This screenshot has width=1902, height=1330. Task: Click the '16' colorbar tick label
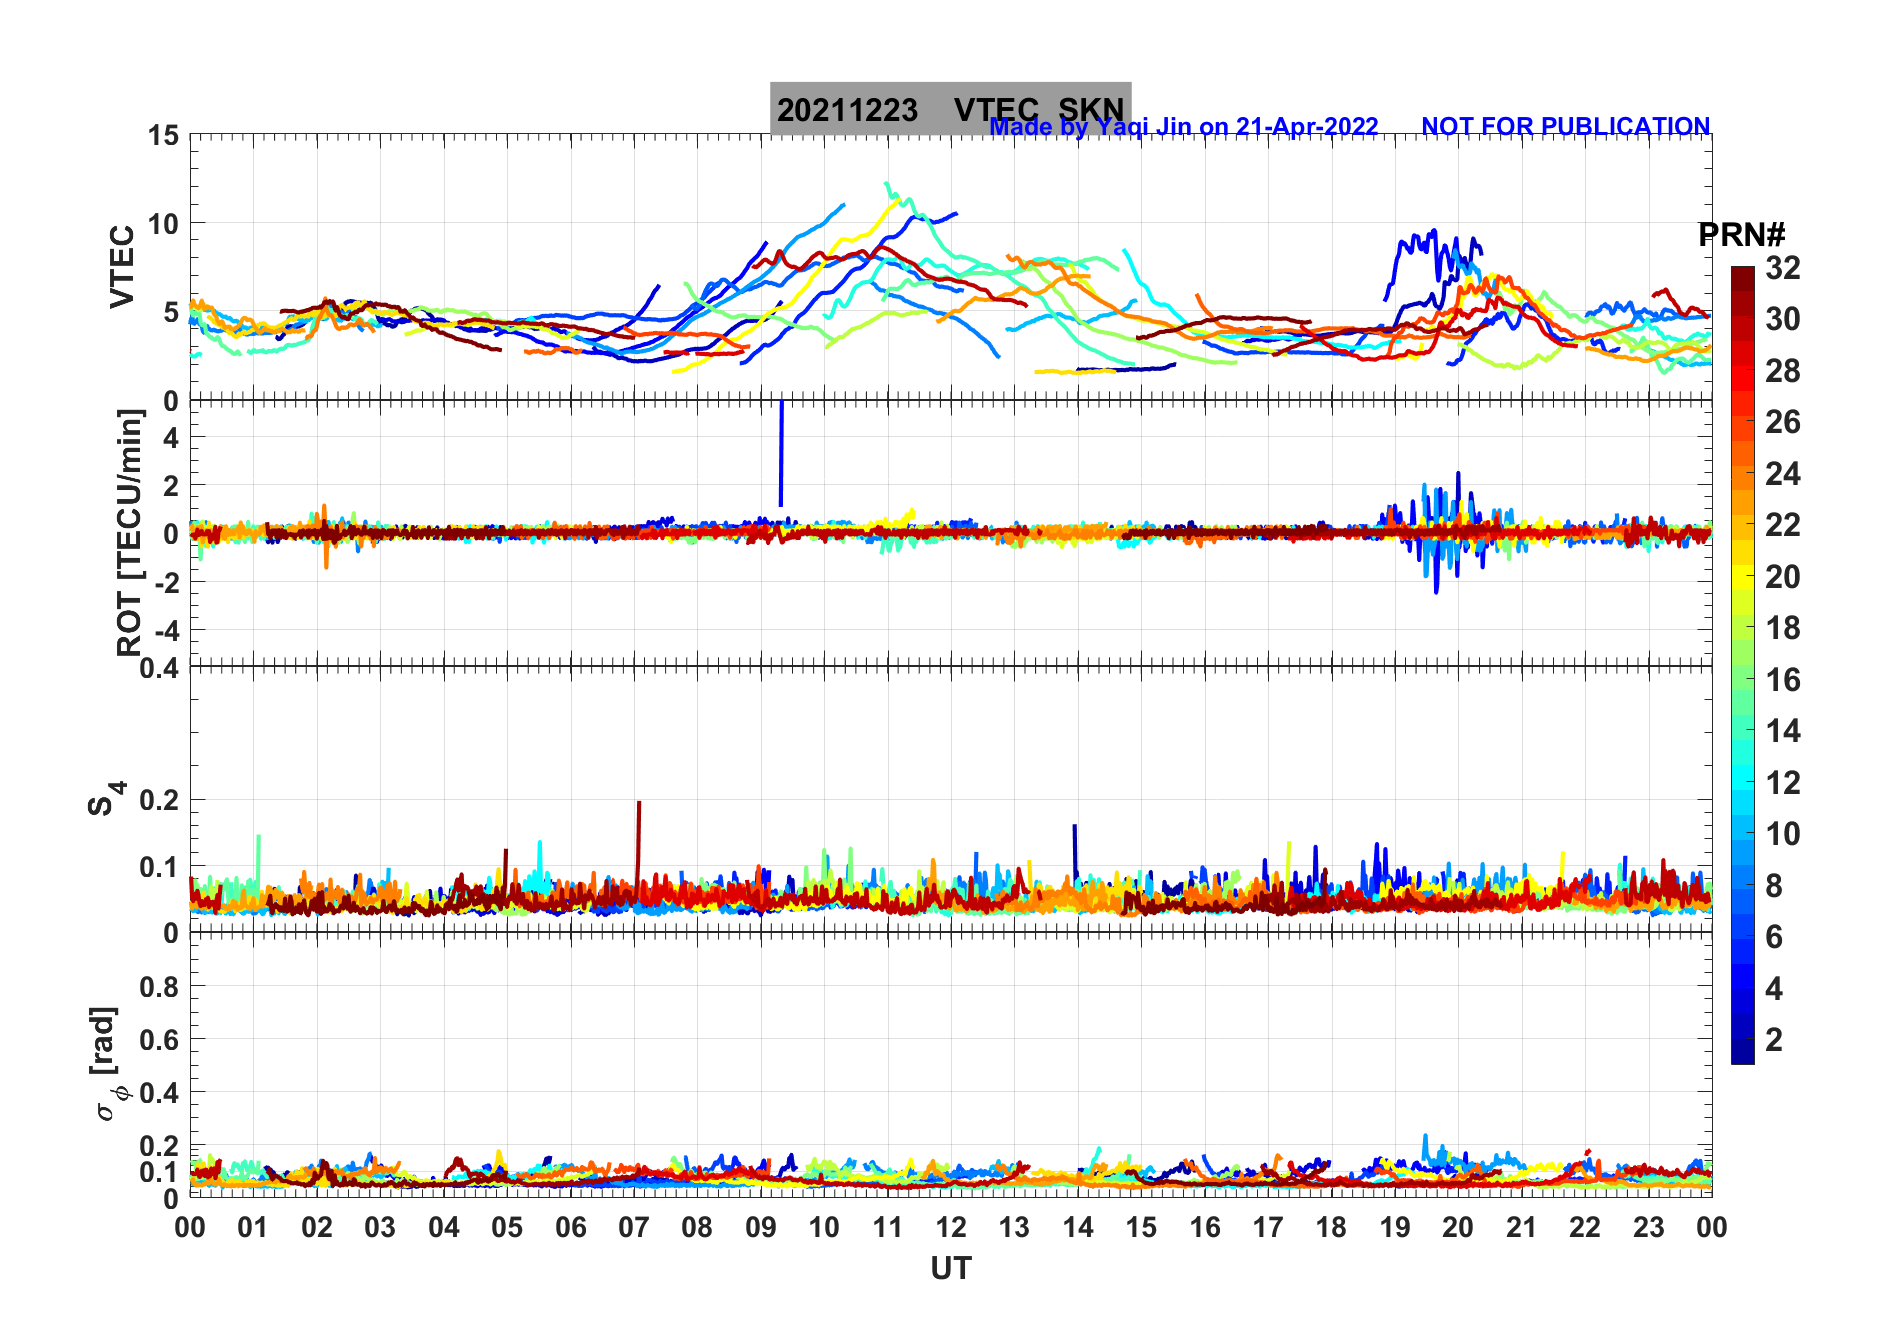(x=1783, y=680)
